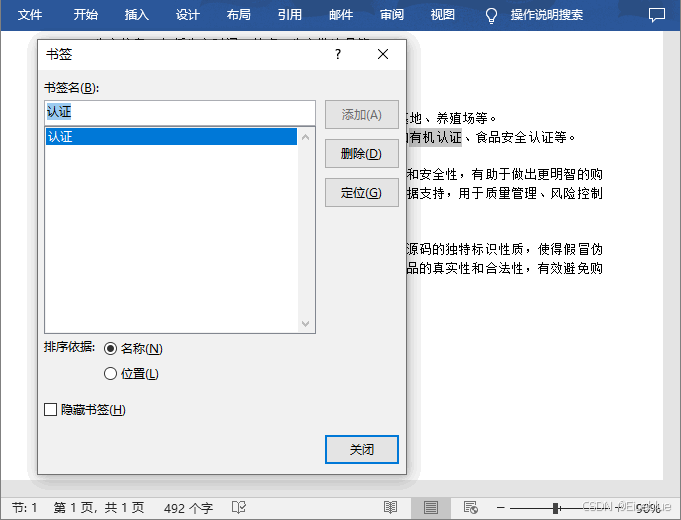Screen dimensions: 681x520
Task: Click the bookmark list scroll up arrow
Action: tap(306, 137)
